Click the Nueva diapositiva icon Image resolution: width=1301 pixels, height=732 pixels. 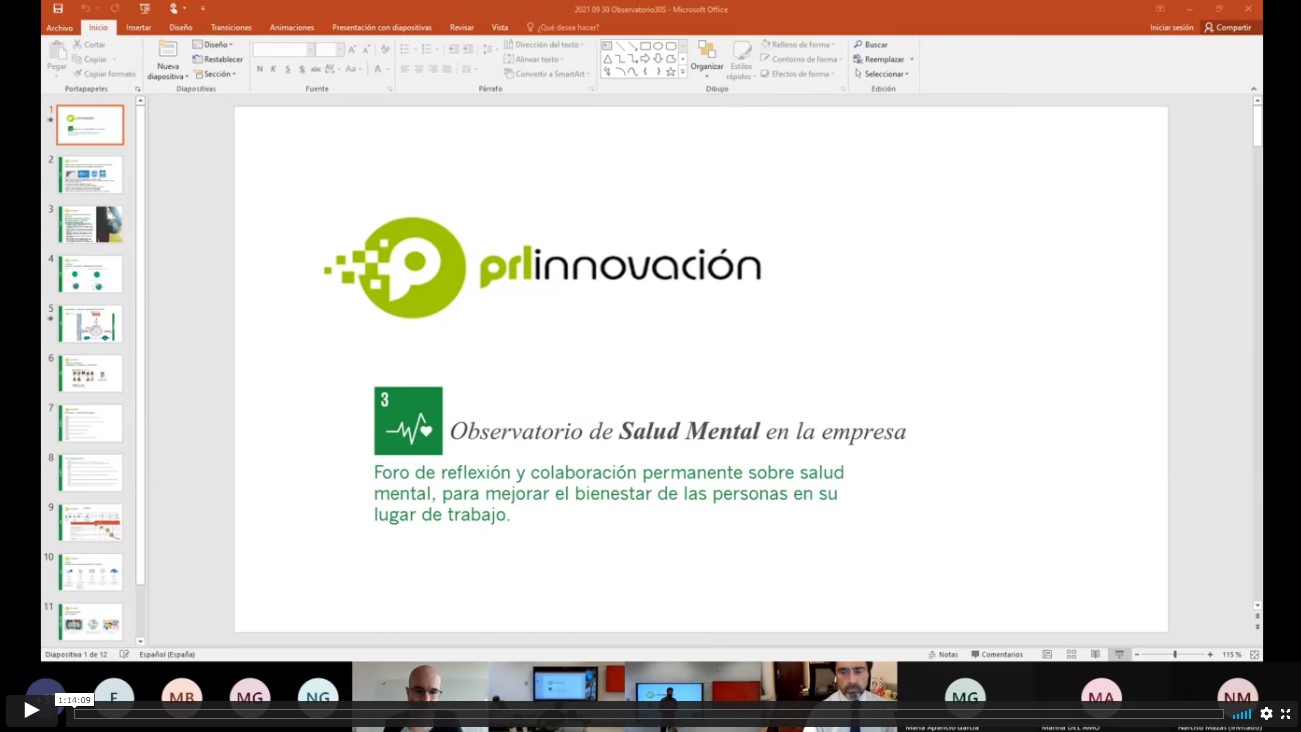167,52
